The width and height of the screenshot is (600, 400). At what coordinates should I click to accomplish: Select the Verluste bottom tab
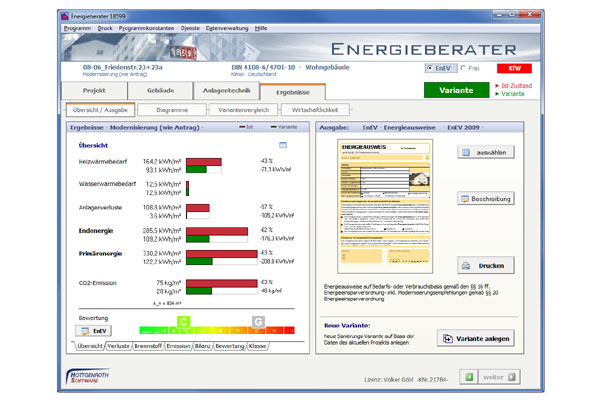pyautogui.click(x=119, y=346)
